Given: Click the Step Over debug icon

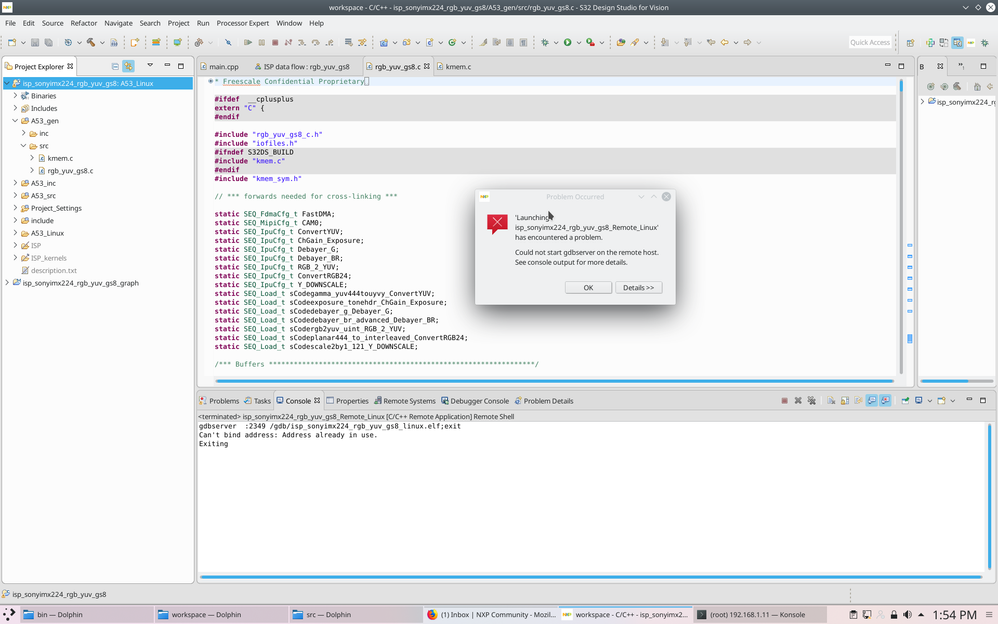Looking at the screenshot, I should [315, 43].
